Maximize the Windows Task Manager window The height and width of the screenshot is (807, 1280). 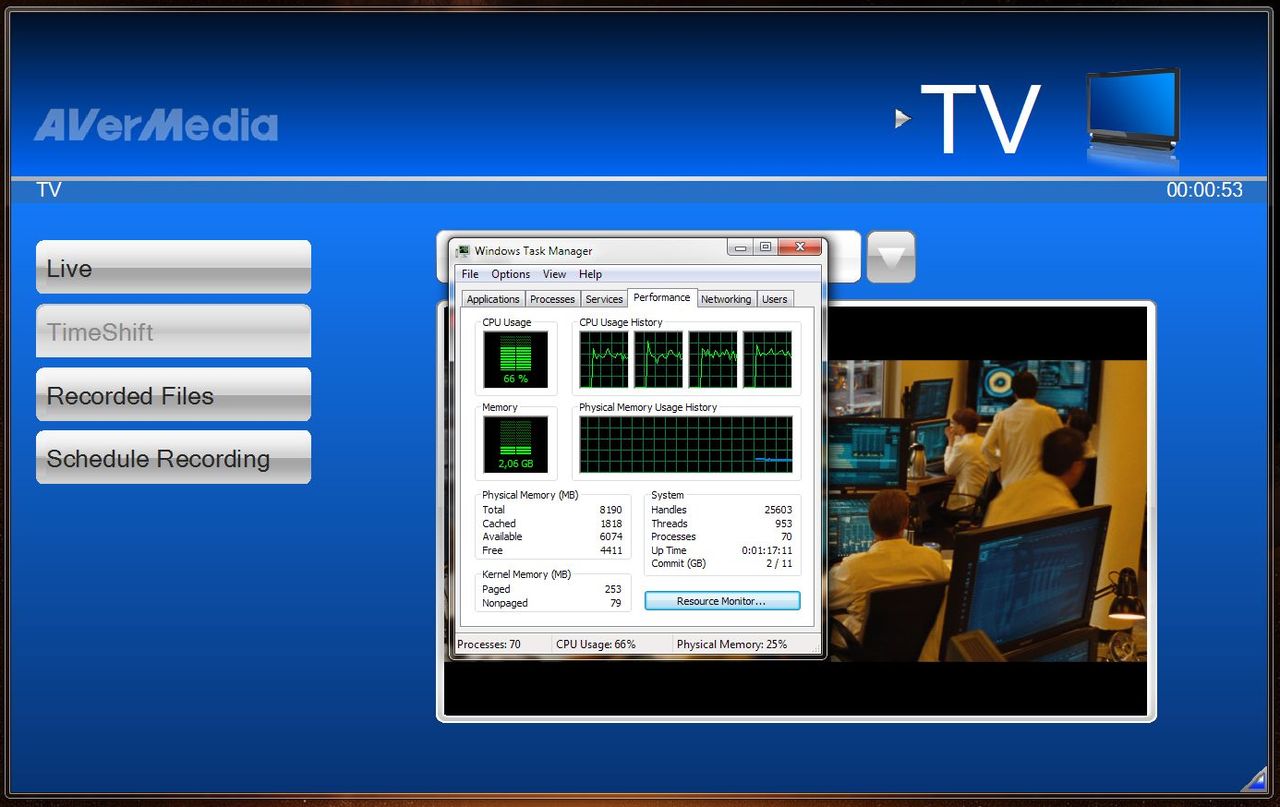point(765,248)
